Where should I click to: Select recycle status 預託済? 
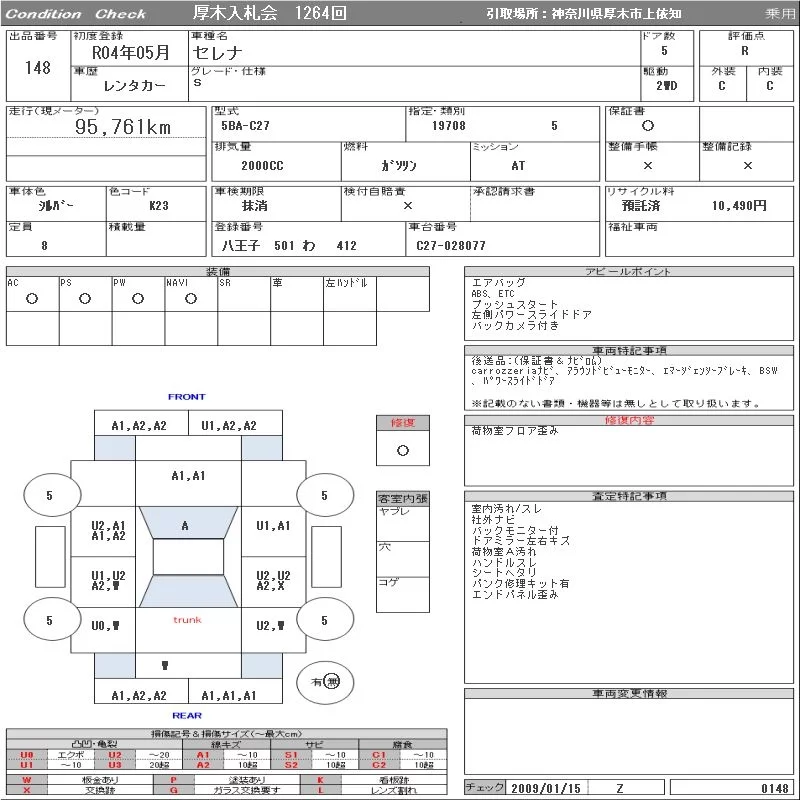pyautogui.click(x=641, y=205)
